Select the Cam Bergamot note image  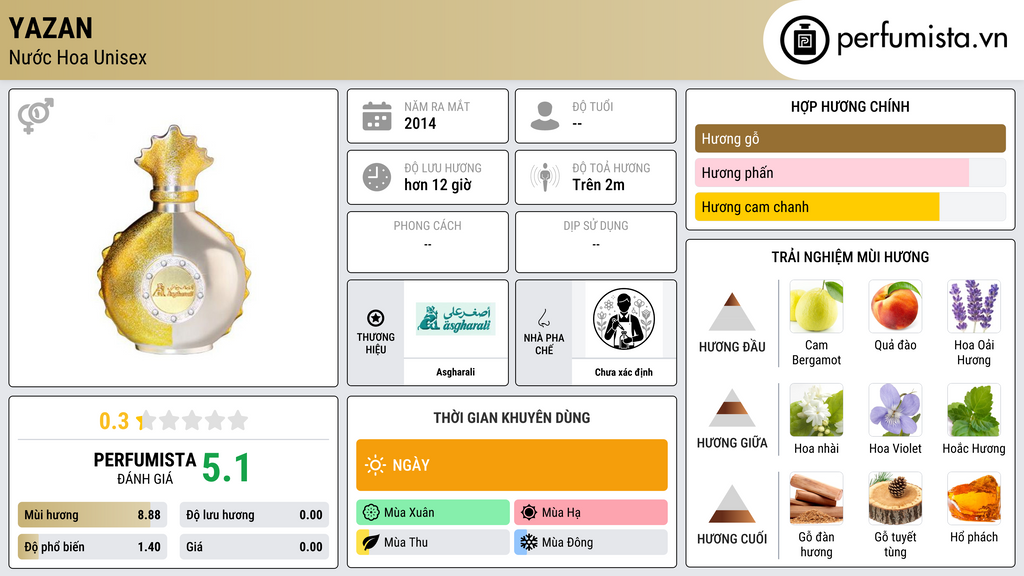tap(816, 306)
